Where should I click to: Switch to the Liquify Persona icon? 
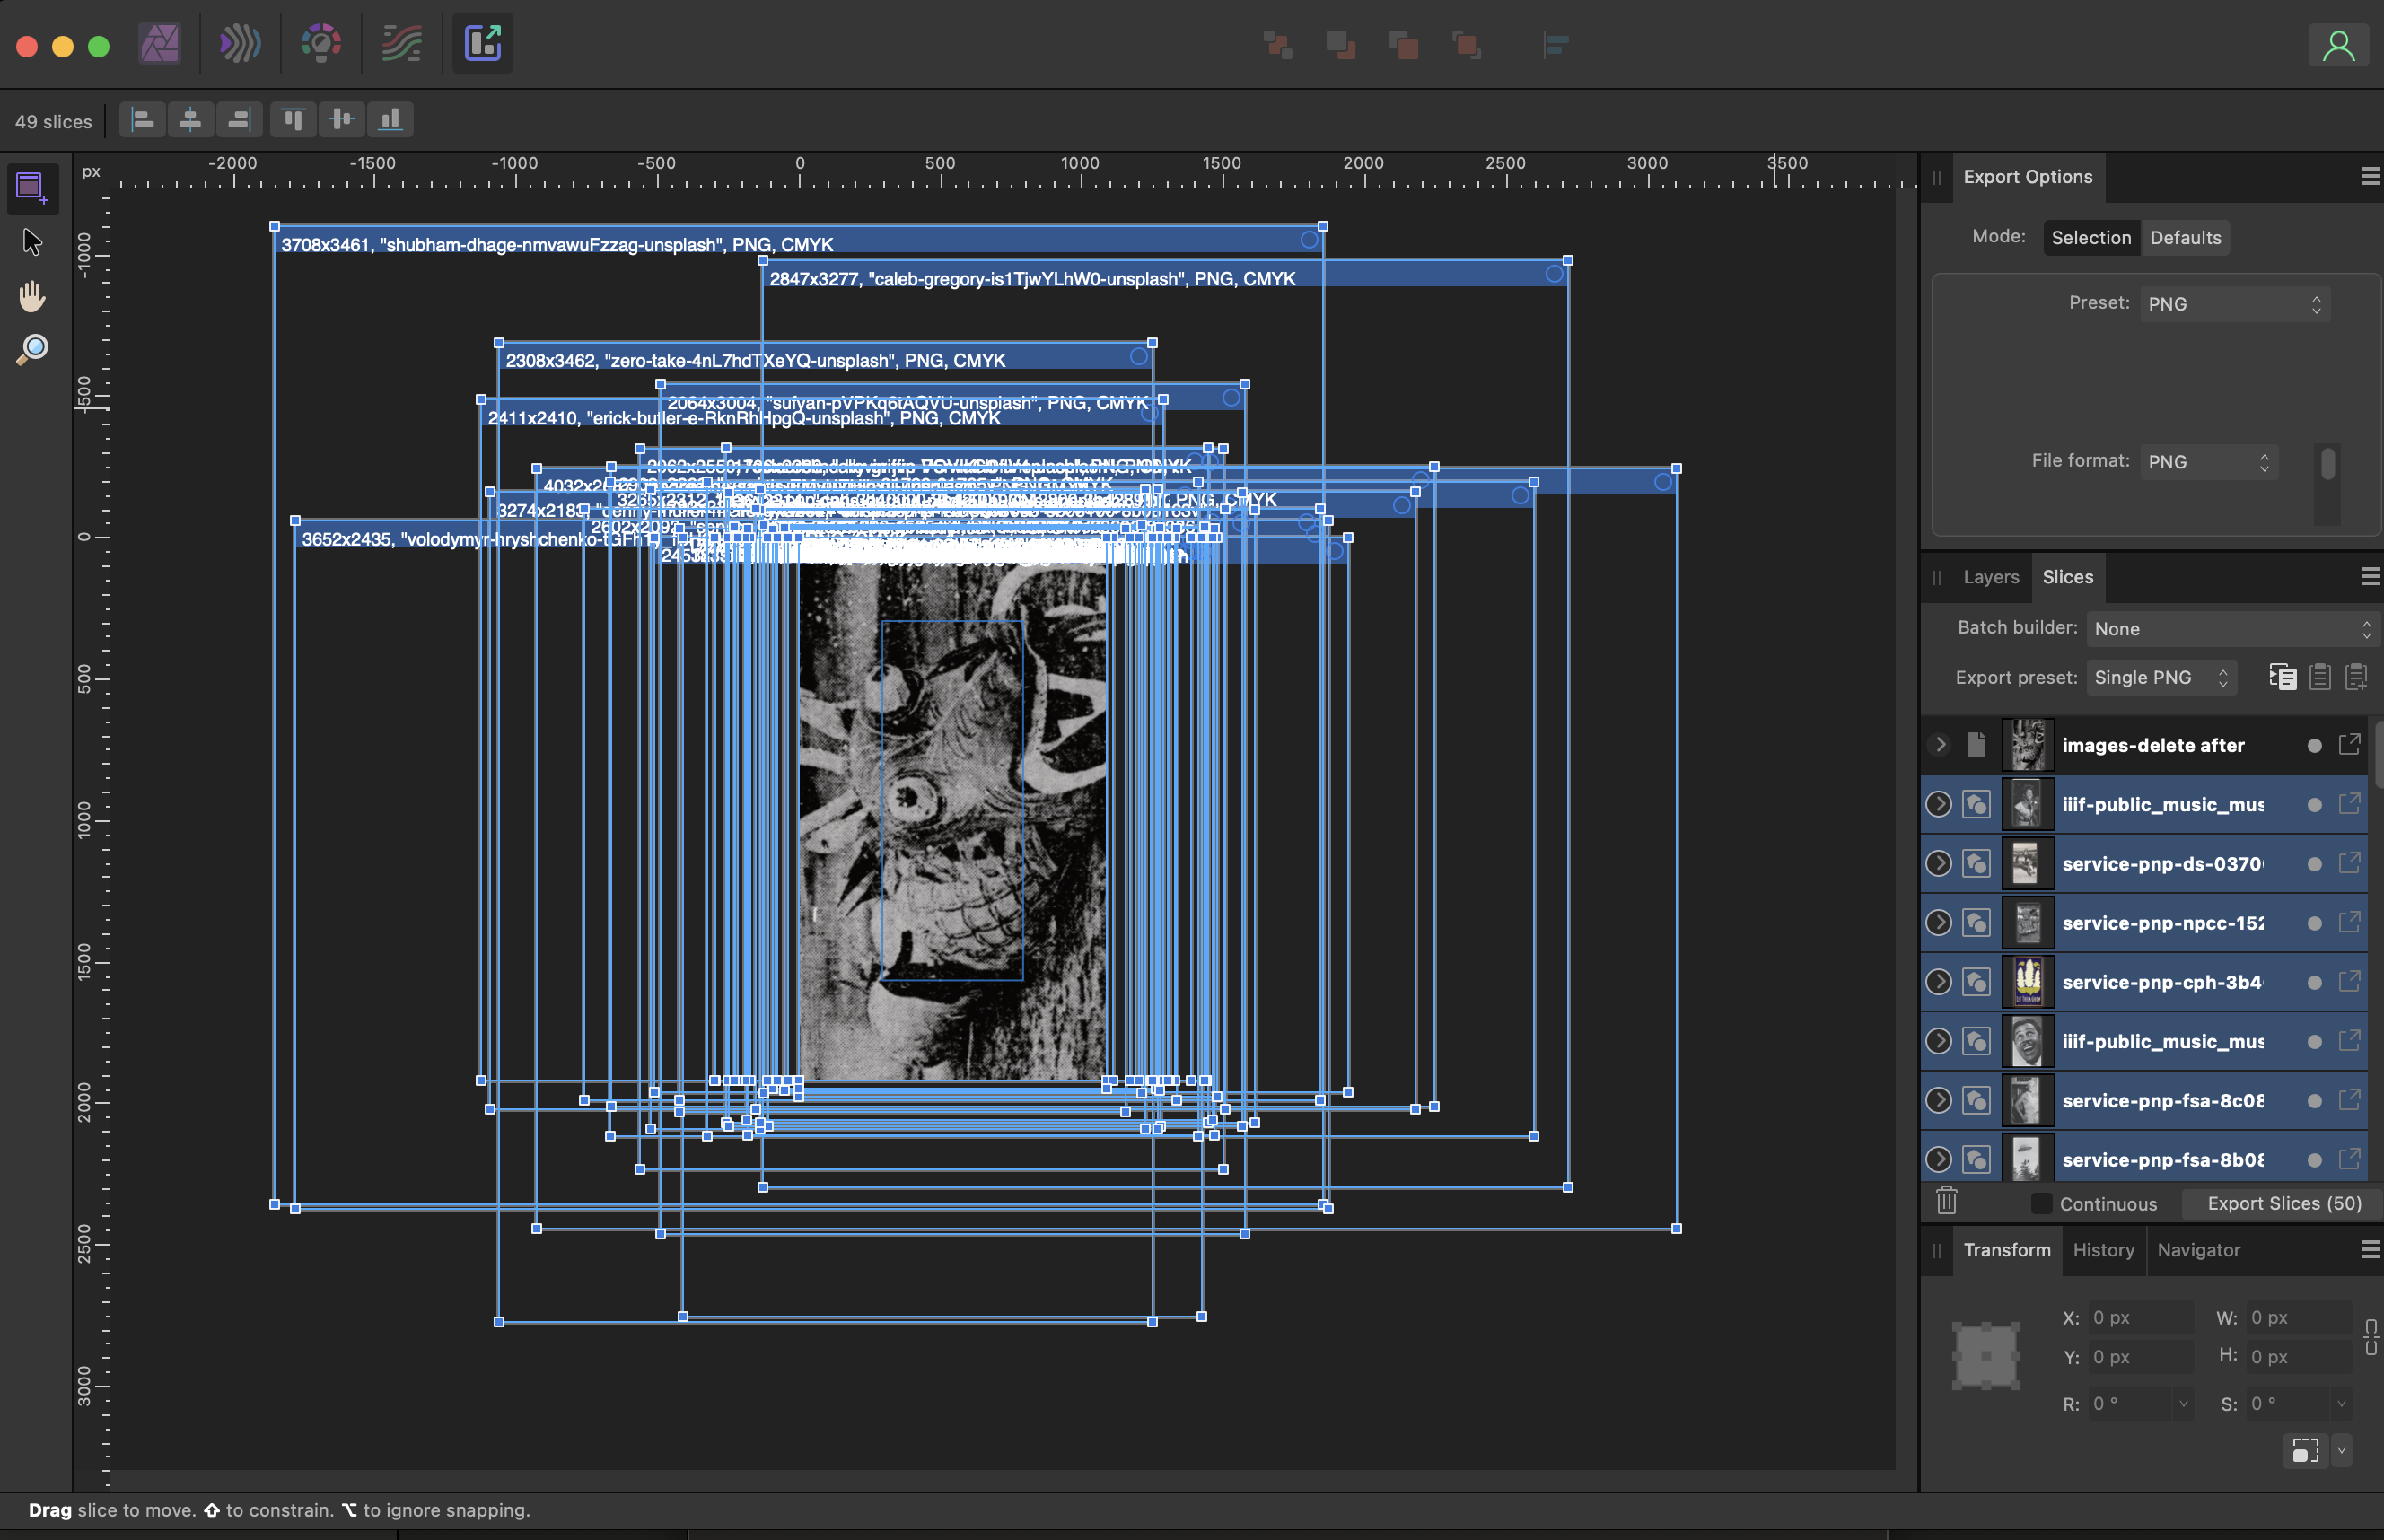pyautogui.click(x=240, y=44)
